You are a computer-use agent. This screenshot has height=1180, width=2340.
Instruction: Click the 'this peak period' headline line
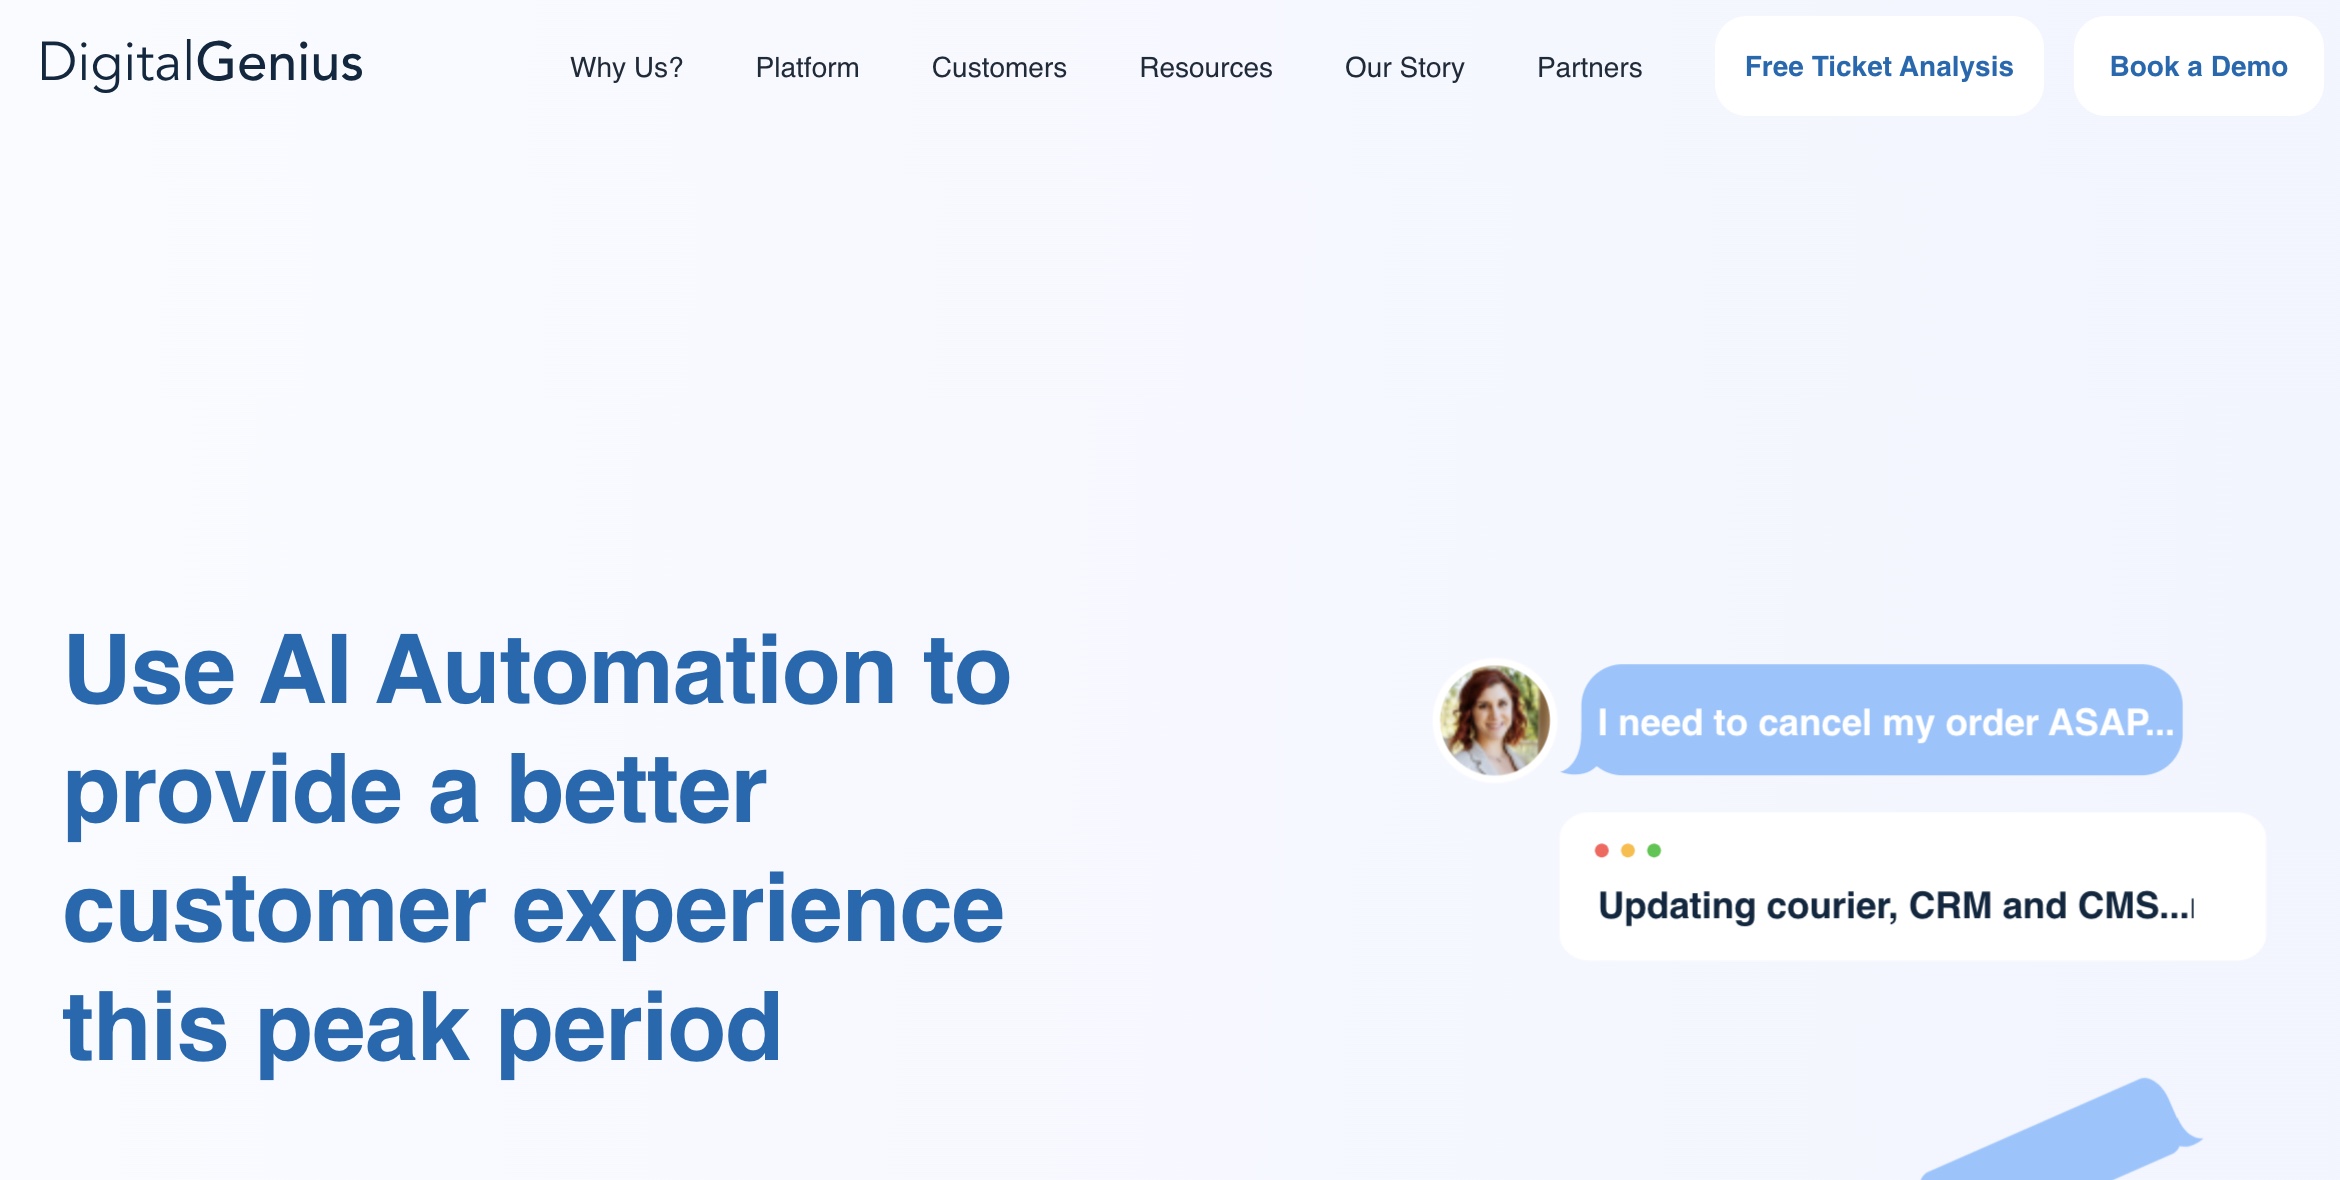click(x=421, y=1027)
